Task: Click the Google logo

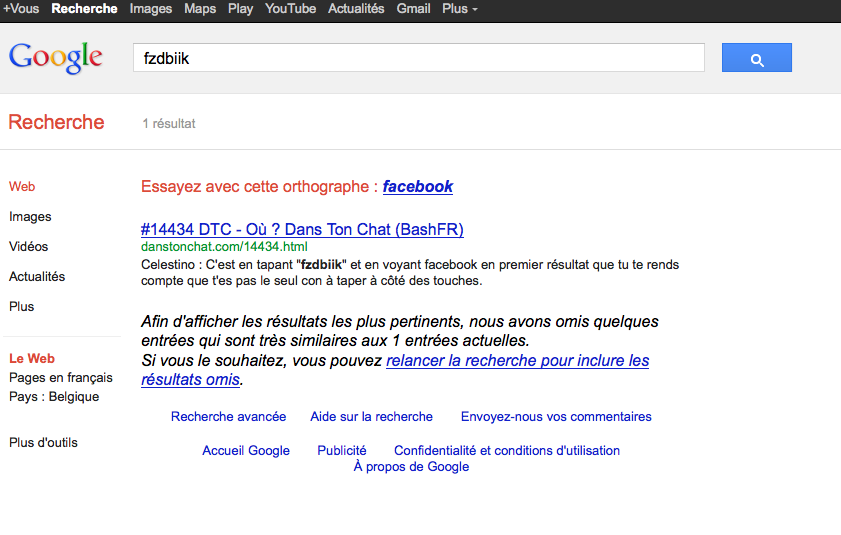Action: click(x=56, y=57)
